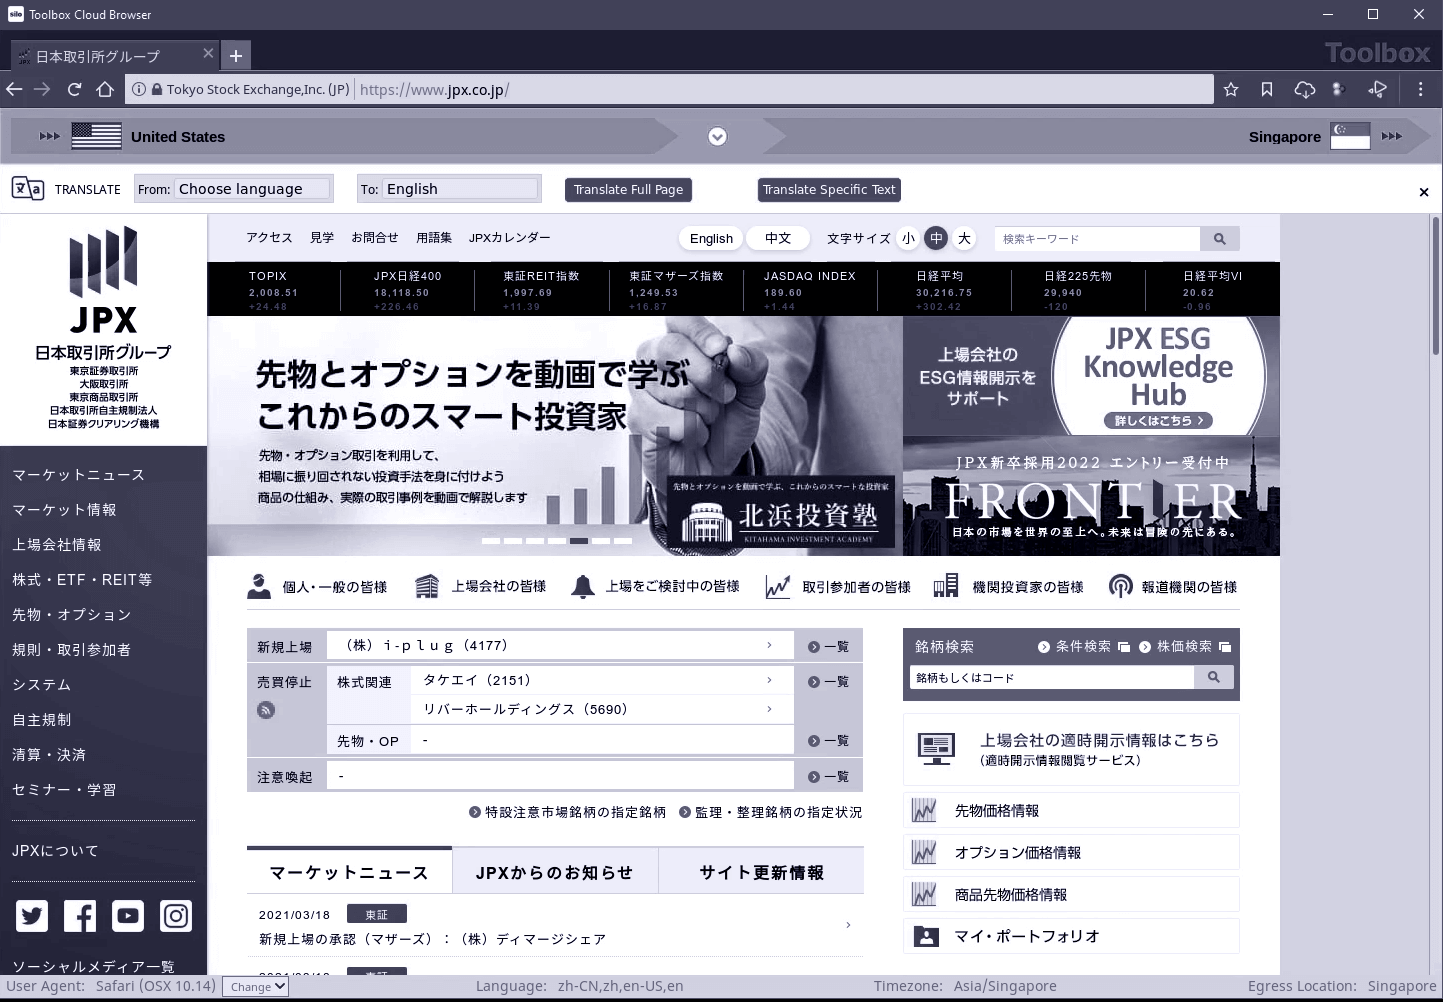This screenshot has height=1002, width=1443.
Task: Click the Singapore flag icon
Action: pos(1350,136)
